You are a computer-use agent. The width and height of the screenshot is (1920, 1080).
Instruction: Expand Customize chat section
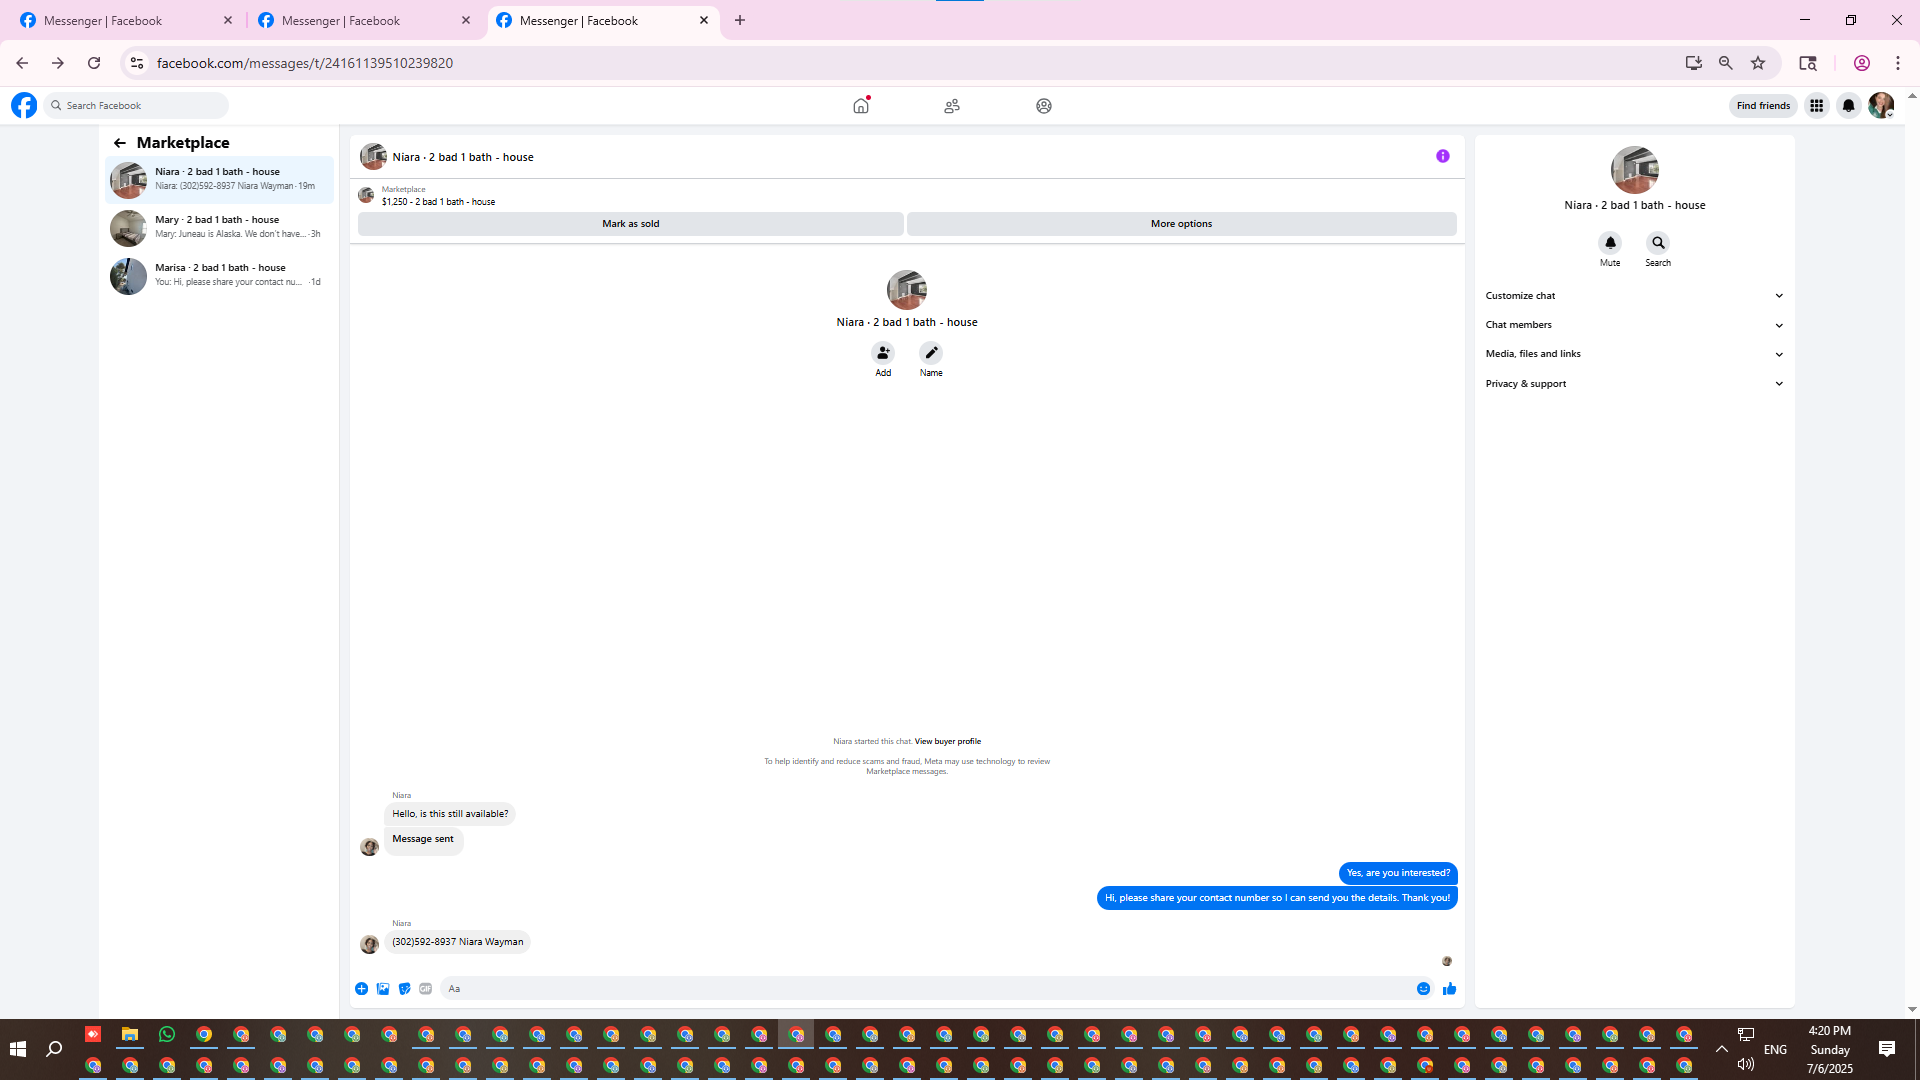pyautogui.click(x=1634, y=296)
